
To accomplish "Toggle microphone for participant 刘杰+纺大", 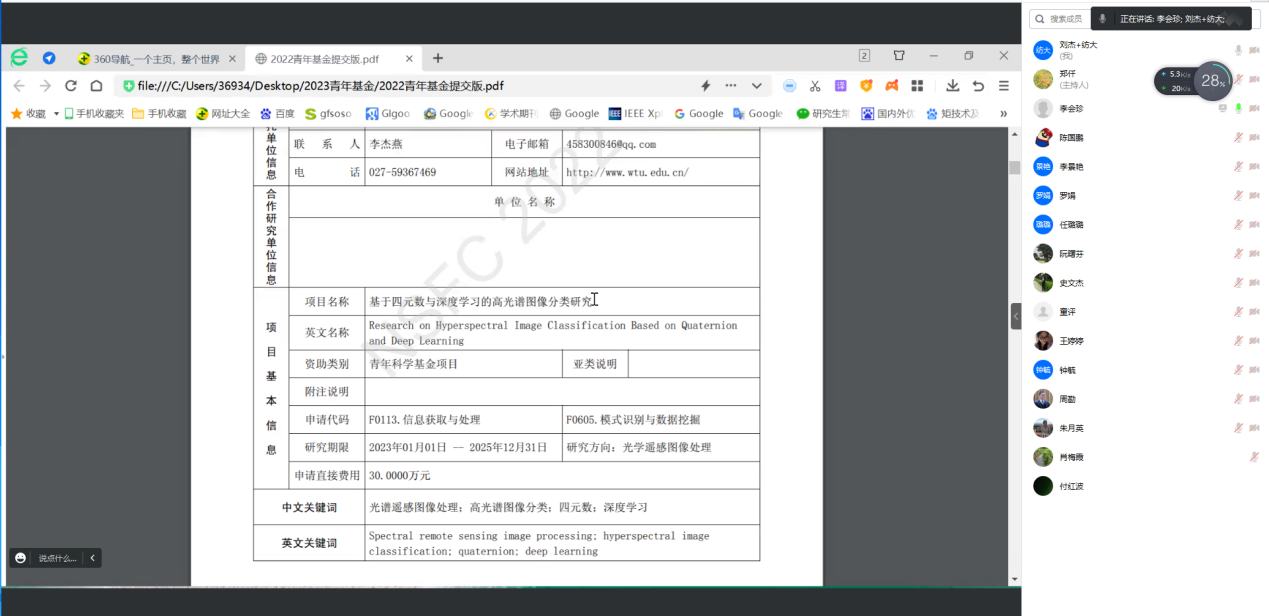I will [x=1238, y=50].
